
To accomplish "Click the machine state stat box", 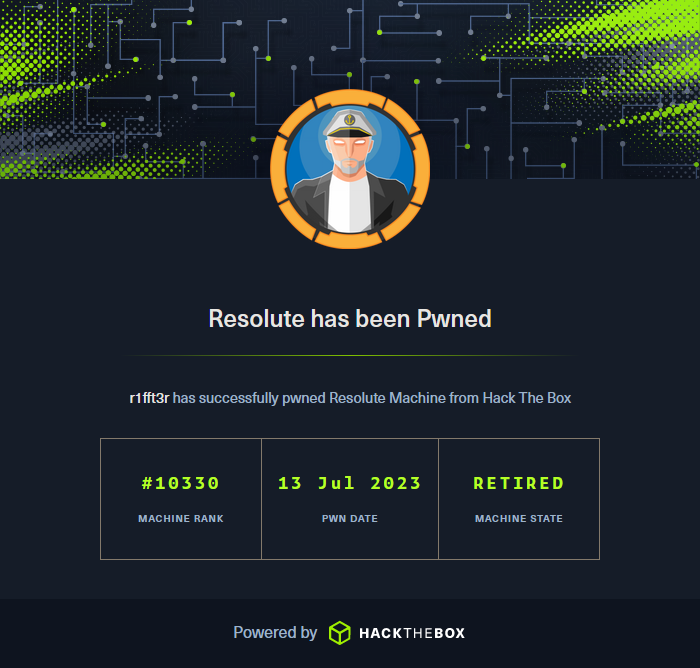I will [x=519, y=499].
